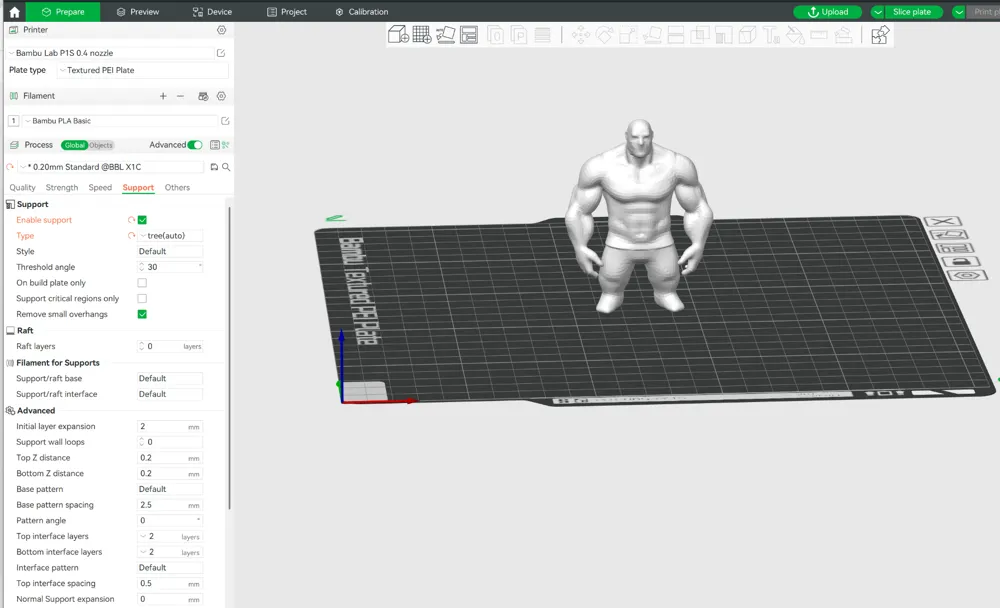Add a filament with plus icon
The image size is (1000, 608).
pyautogui.click(x=163, y=96)
